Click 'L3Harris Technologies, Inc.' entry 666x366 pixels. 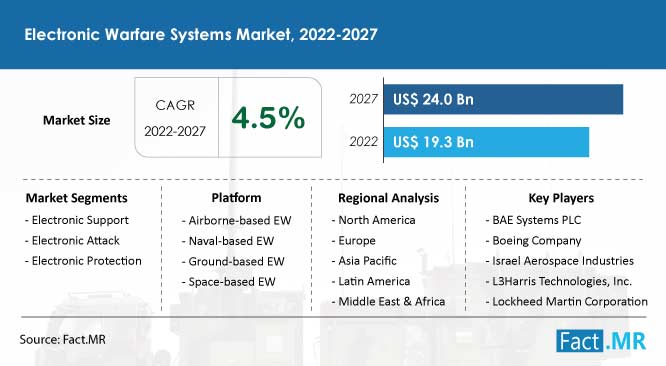click(x=562, y=281)
